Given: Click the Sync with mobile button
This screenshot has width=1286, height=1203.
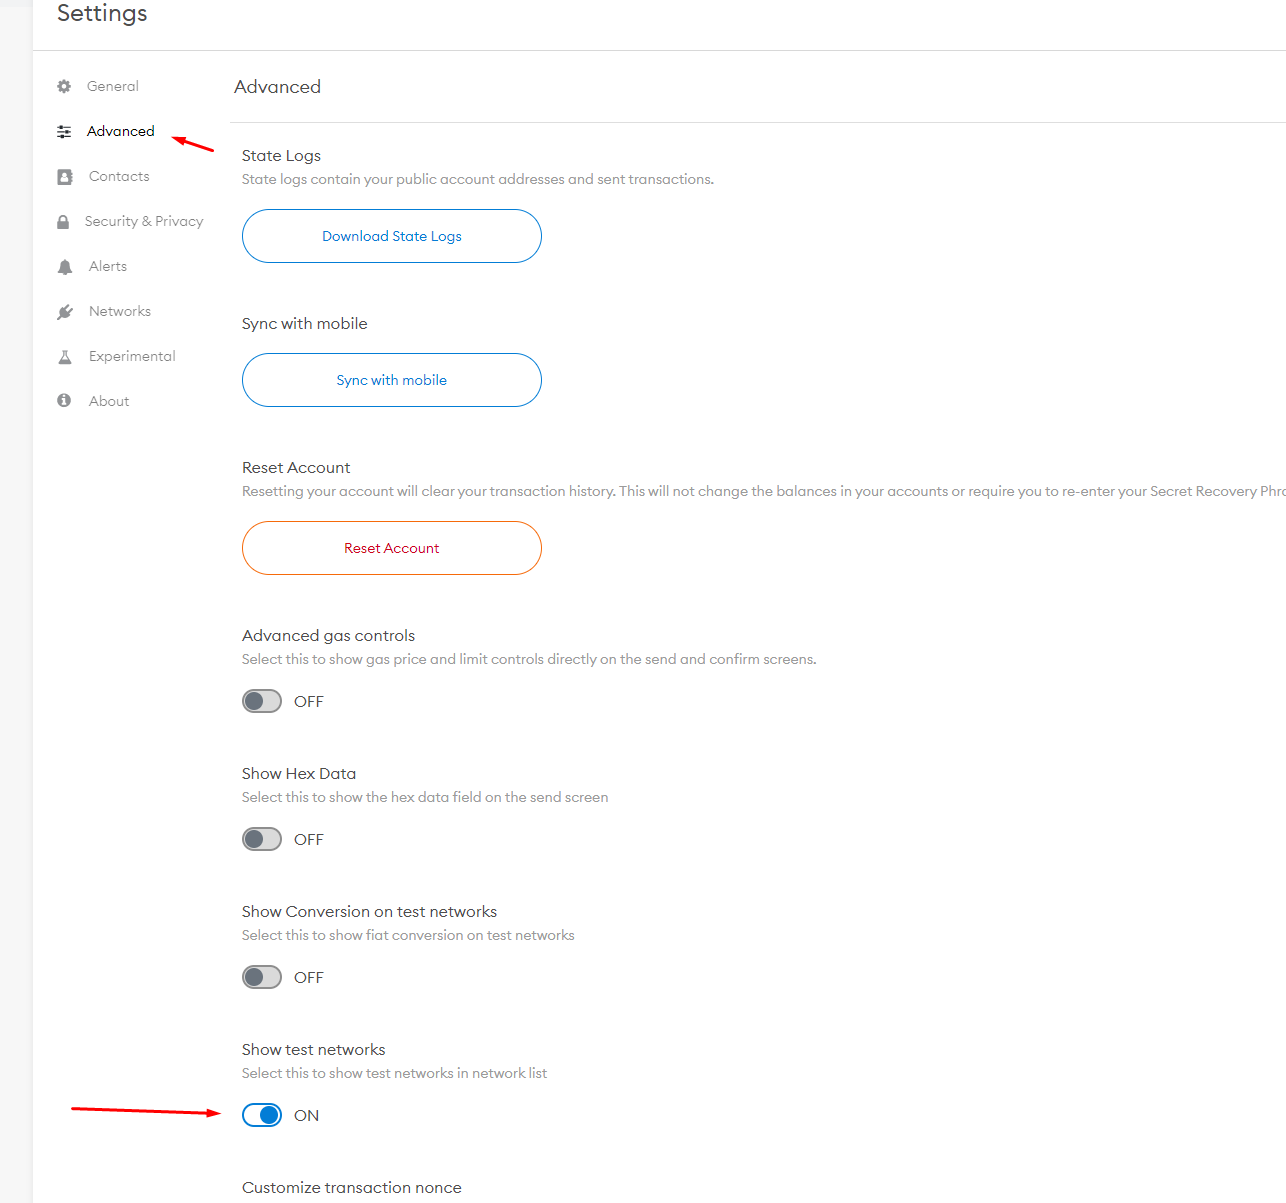Looking at the screenshot, I should (392, 380).
